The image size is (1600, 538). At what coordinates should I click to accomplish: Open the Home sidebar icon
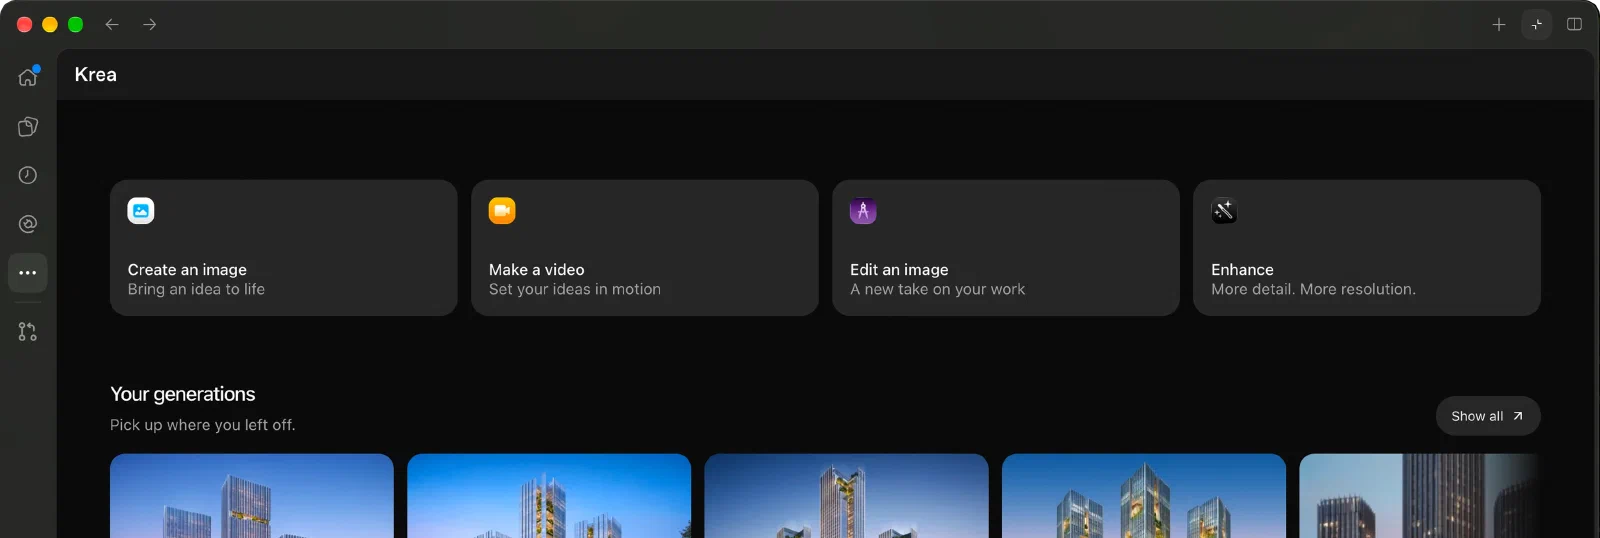[28, 76]
